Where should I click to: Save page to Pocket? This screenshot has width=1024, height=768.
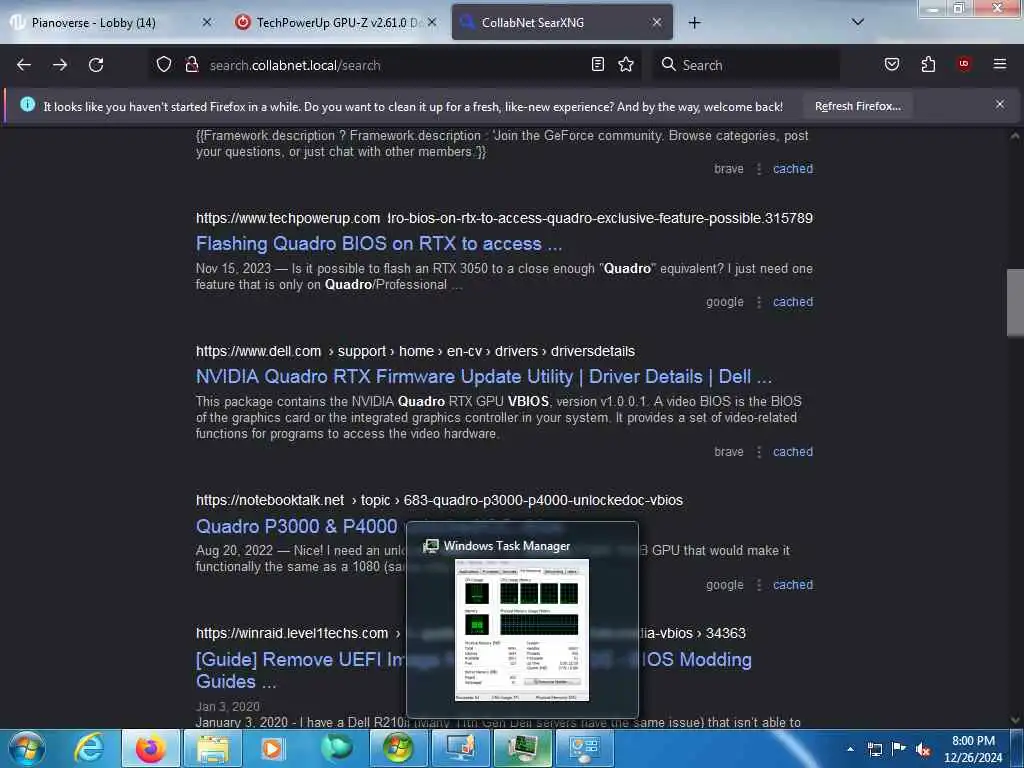pos(892,64)
